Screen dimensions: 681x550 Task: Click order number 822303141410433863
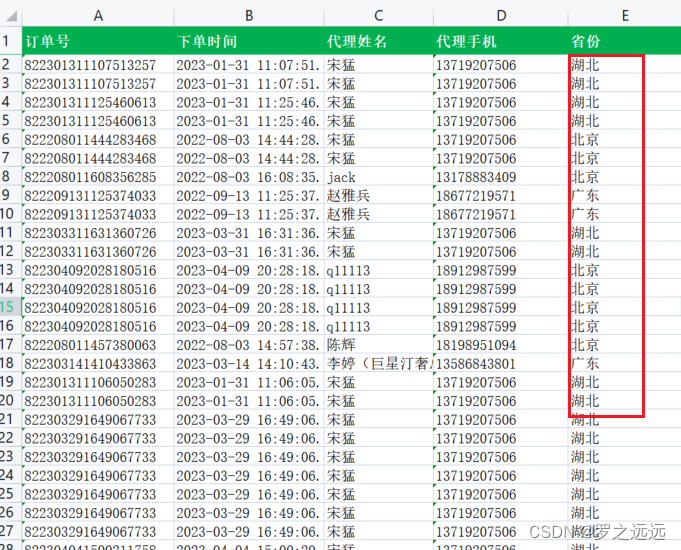tap(98, 364)
